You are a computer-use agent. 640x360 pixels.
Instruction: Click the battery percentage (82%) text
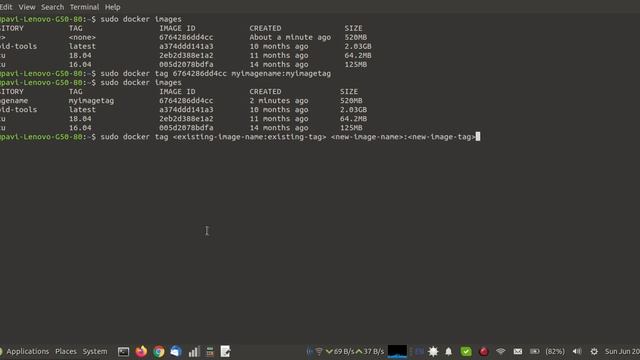tap(555, 351)
